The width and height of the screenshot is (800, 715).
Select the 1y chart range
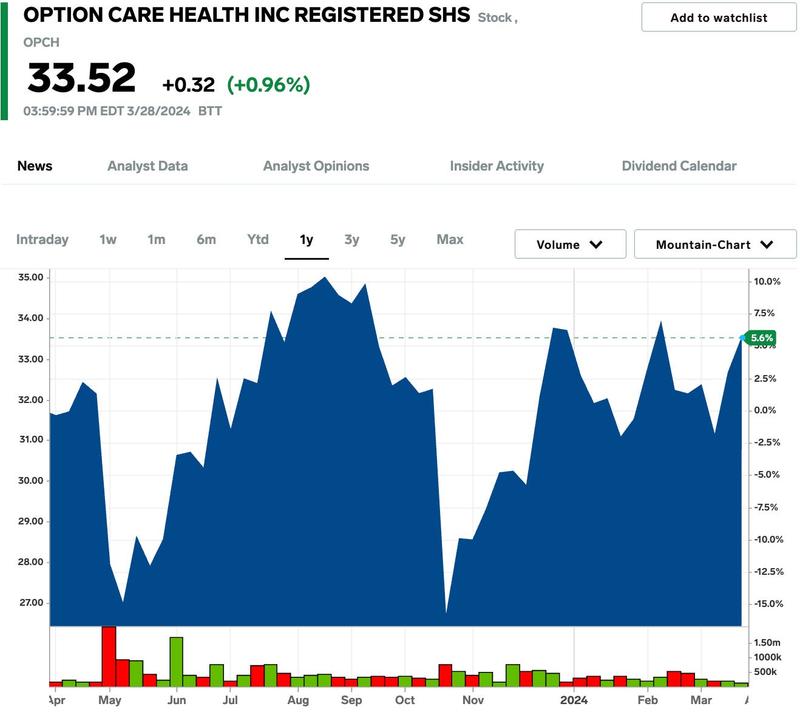(x=306, y=239)
